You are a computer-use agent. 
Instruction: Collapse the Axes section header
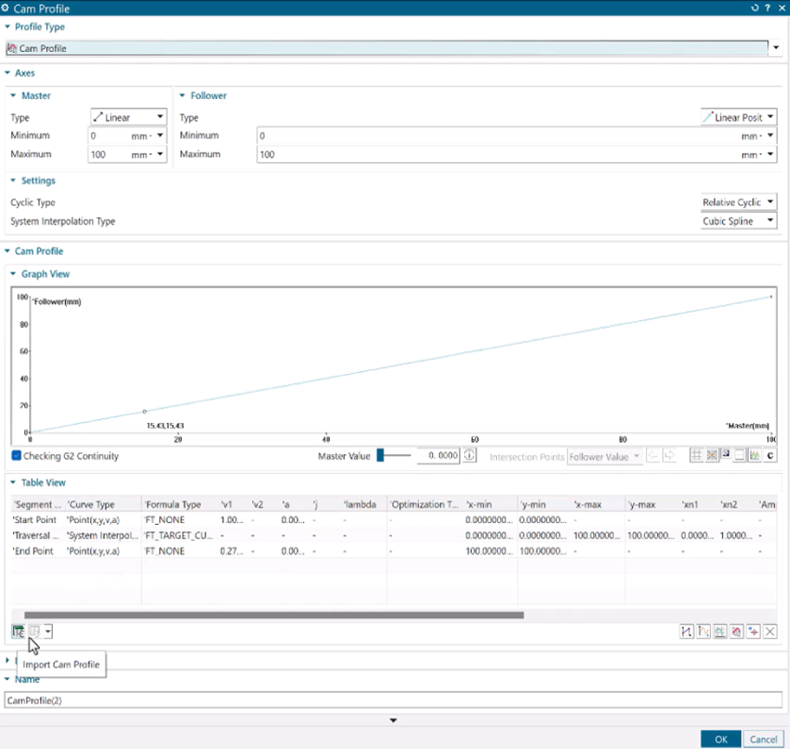point(8,73)
